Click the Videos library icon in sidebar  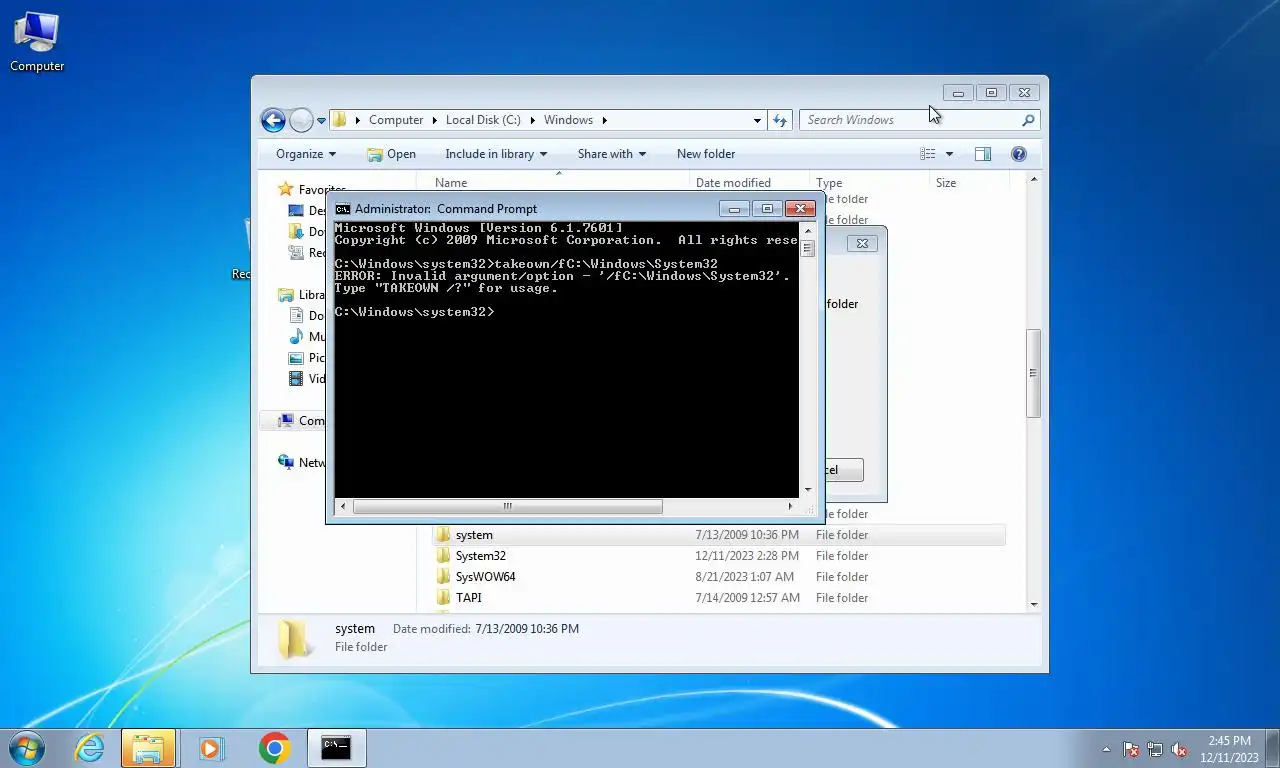[296, 379]
